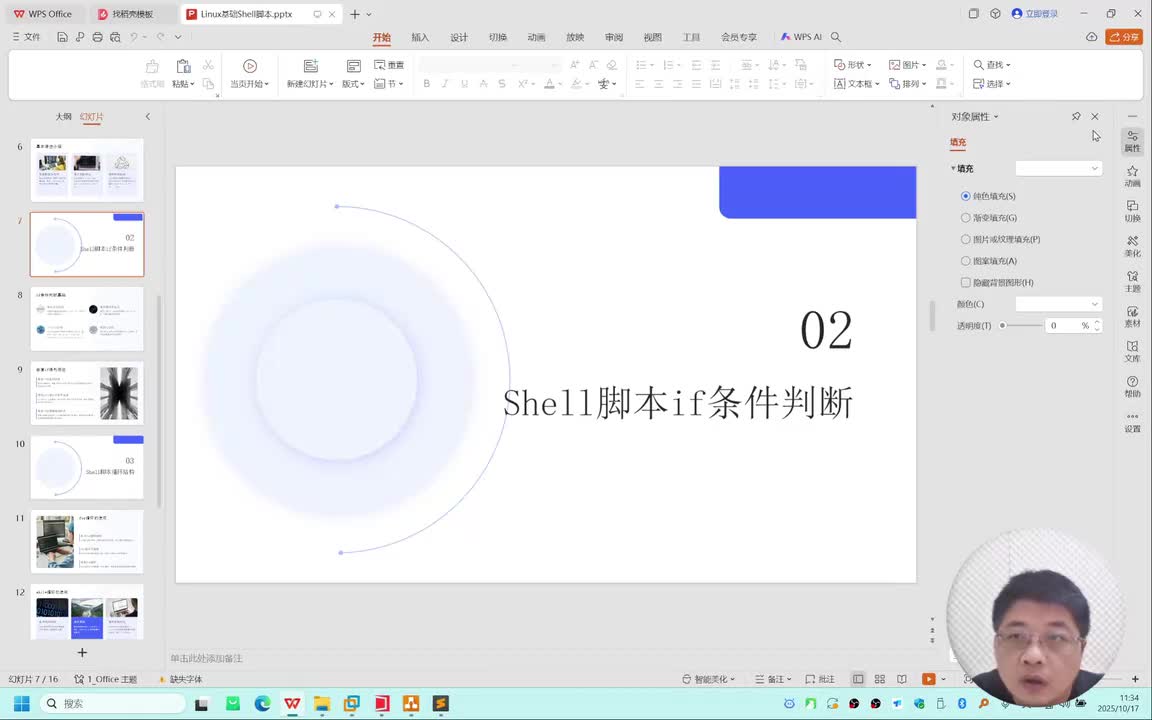The image size is (1152, 720).
Task: Open the 设计 ribbon tab
Action: pos(459,37)
